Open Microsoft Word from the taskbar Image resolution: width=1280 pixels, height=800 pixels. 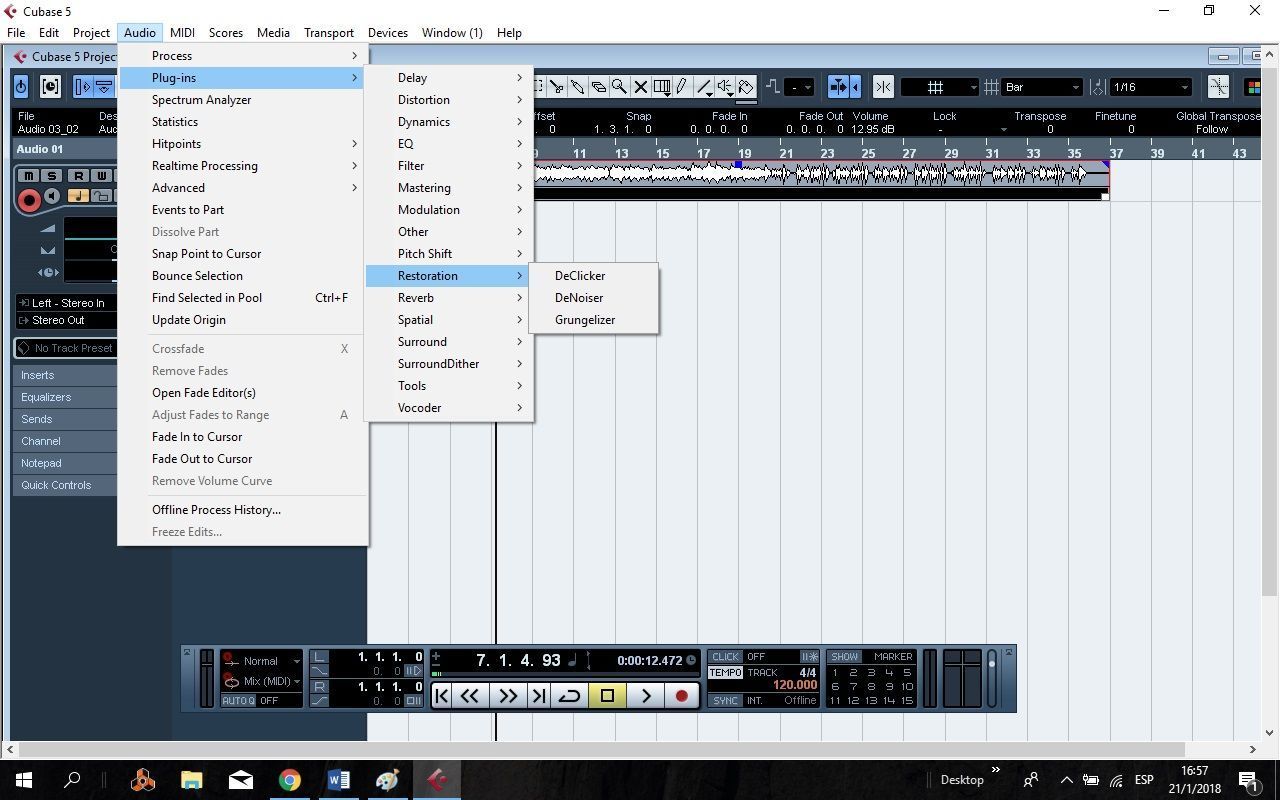338,780
